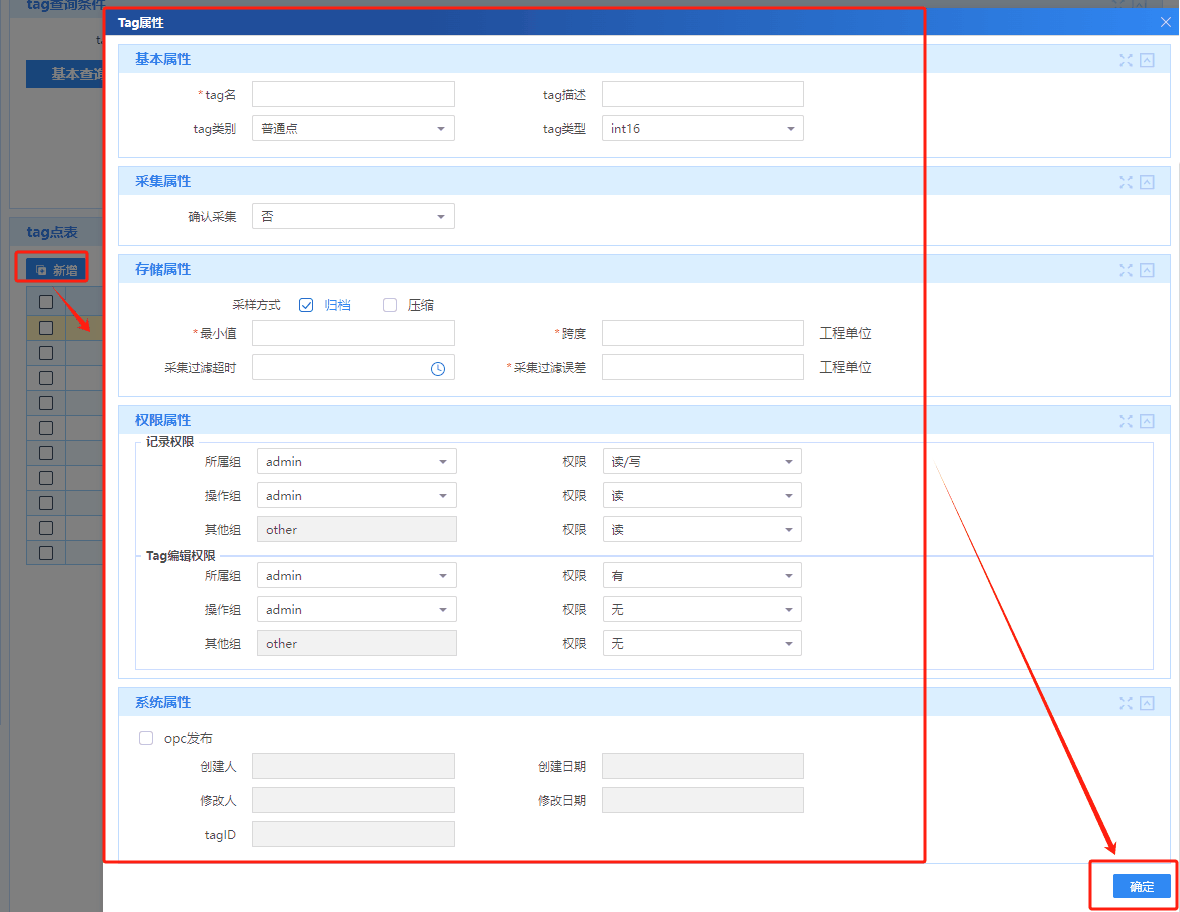1180x912 pixels.
Task: Open Tag编辑权限 操作组 权限 dropdown showing 无
Action: point(702,610)
